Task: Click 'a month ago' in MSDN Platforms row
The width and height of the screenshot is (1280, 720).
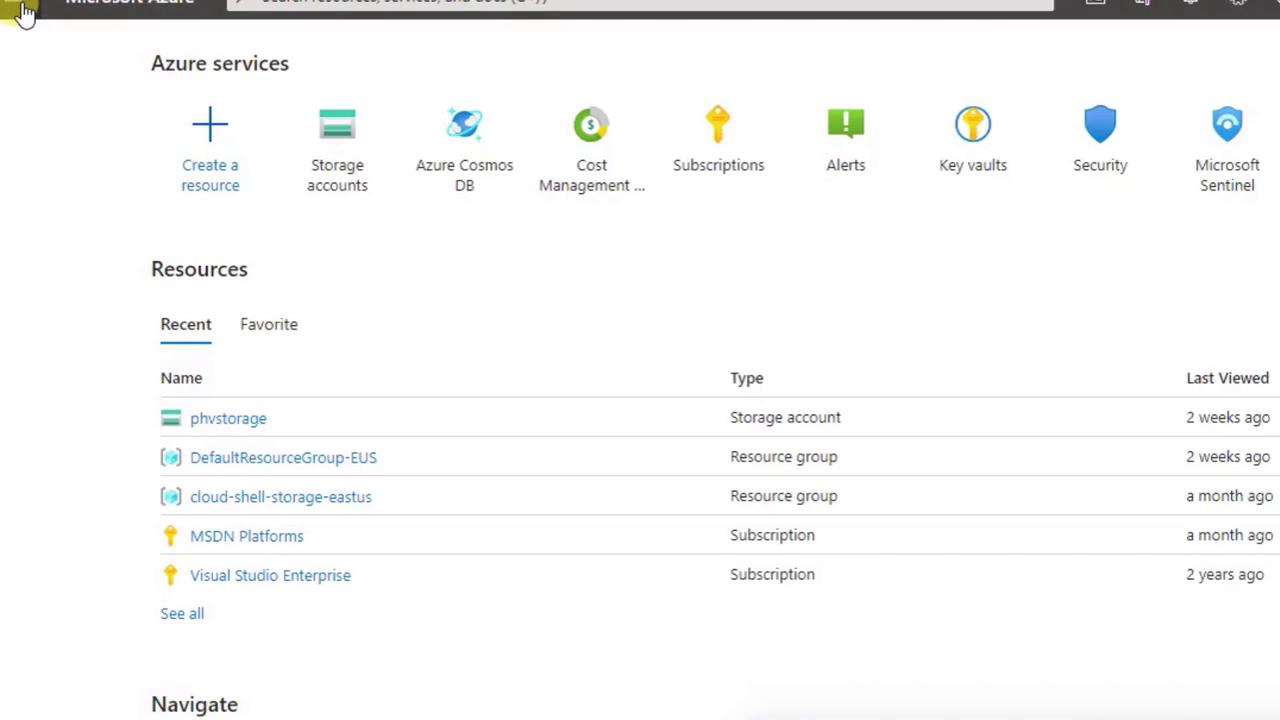Action: click(1230, 535)
